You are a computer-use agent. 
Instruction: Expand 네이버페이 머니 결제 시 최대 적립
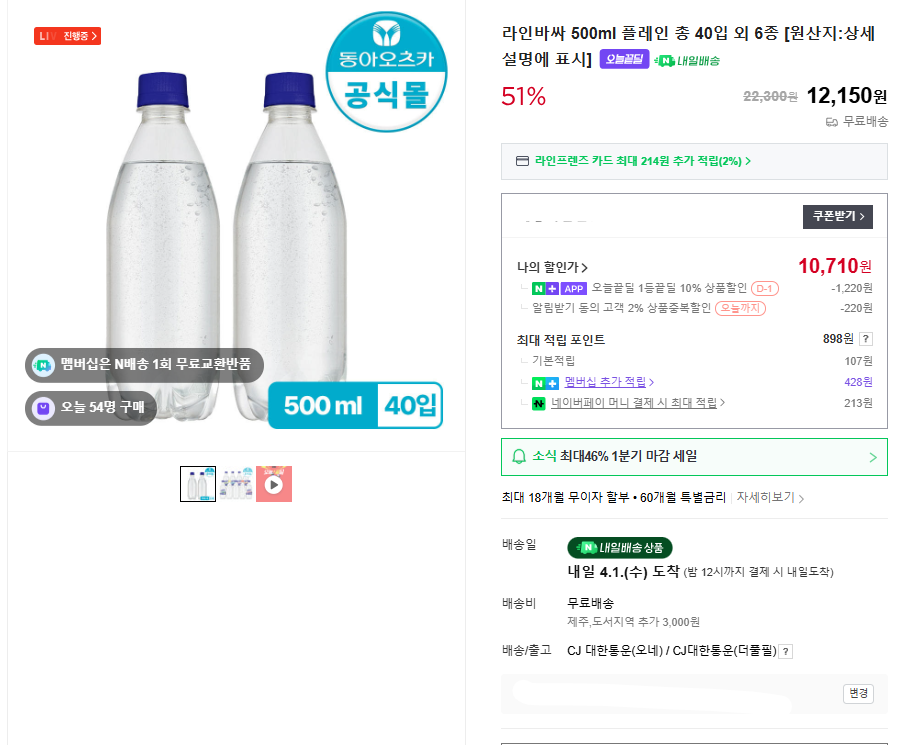click(x=638, y=403)
